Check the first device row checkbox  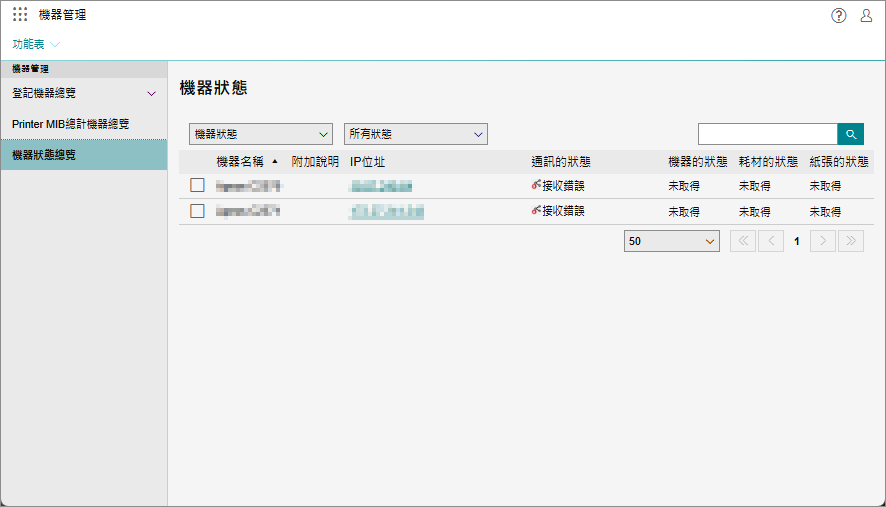197,185
